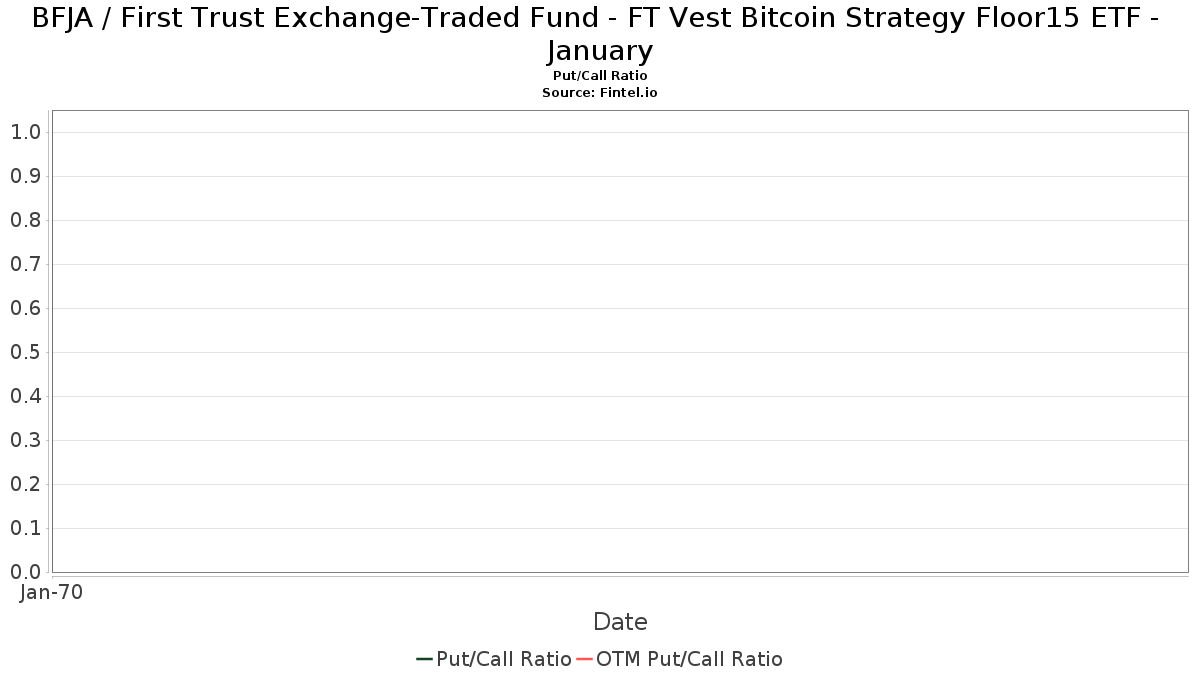This screenshot has height=675, width=1200.
Task: Click the 0.3 y-axis tick label
Action: point(25,440)
